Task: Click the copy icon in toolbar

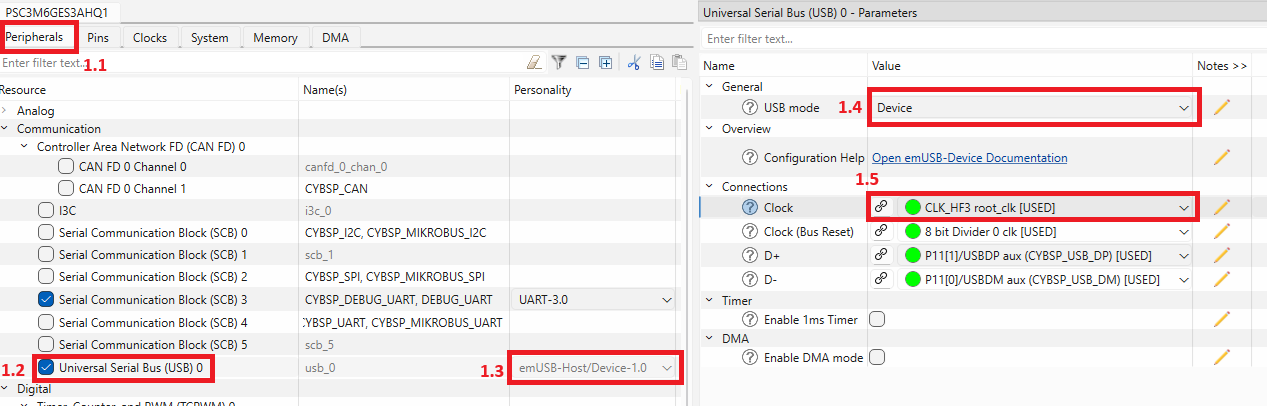Action: 657,62
